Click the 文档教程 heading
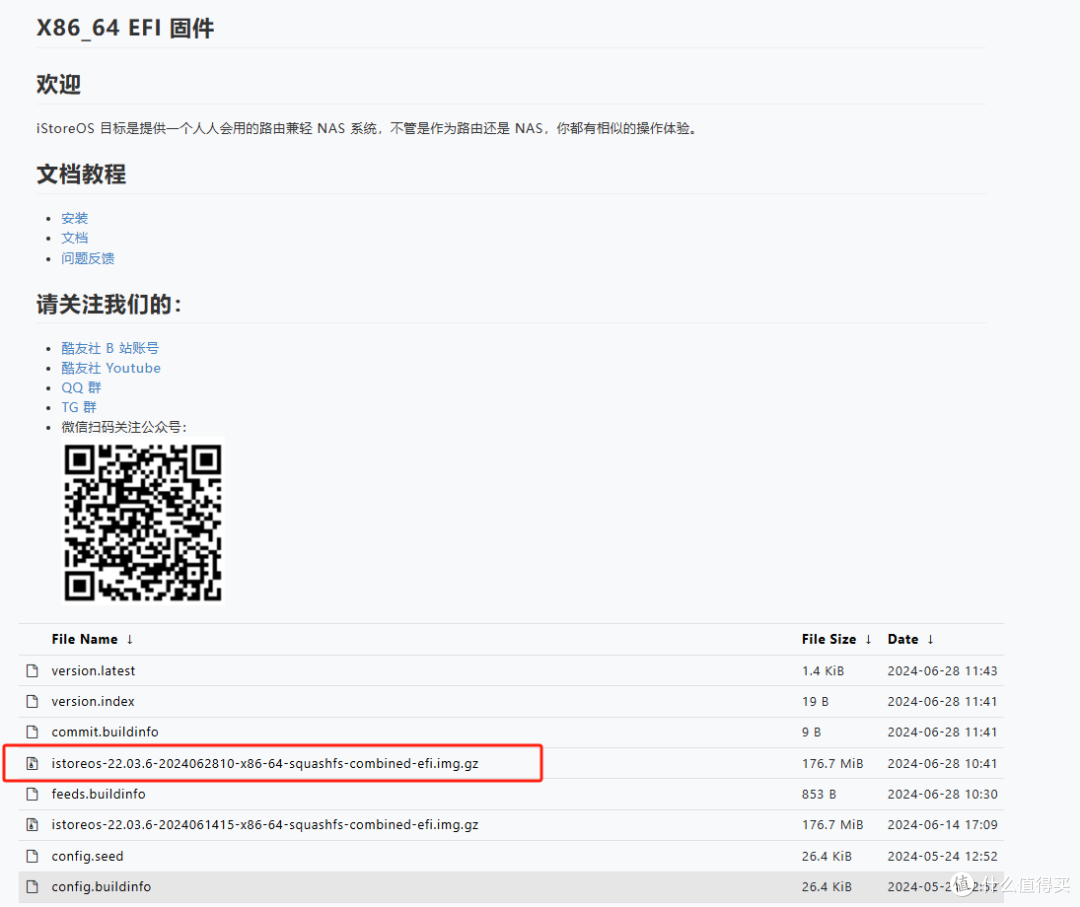The width and height of the screenshot is (1080, 907). point(81,174)
